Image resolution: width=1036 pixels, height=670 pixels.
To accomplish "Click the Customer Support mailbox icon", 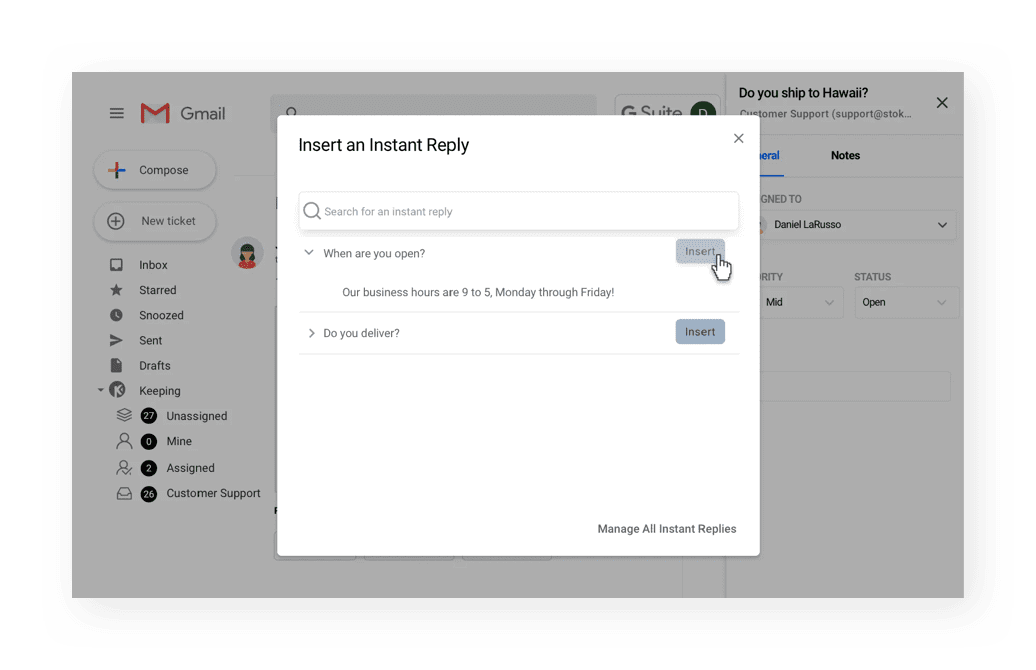I will click(124, 494).
